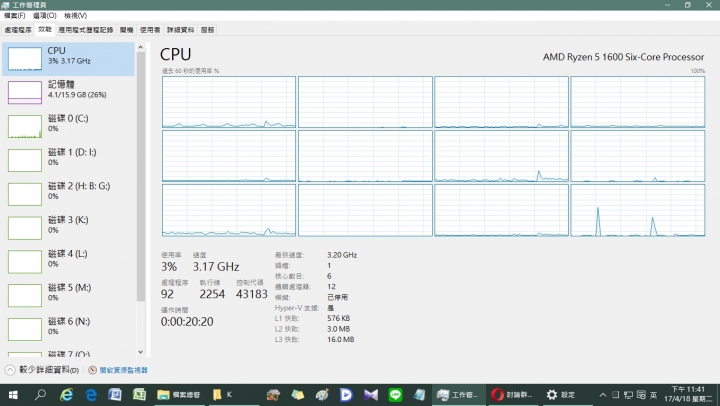Click the resource monitor icon beside link
This screenshot has height=406, width=720.
tap(92, 370)
